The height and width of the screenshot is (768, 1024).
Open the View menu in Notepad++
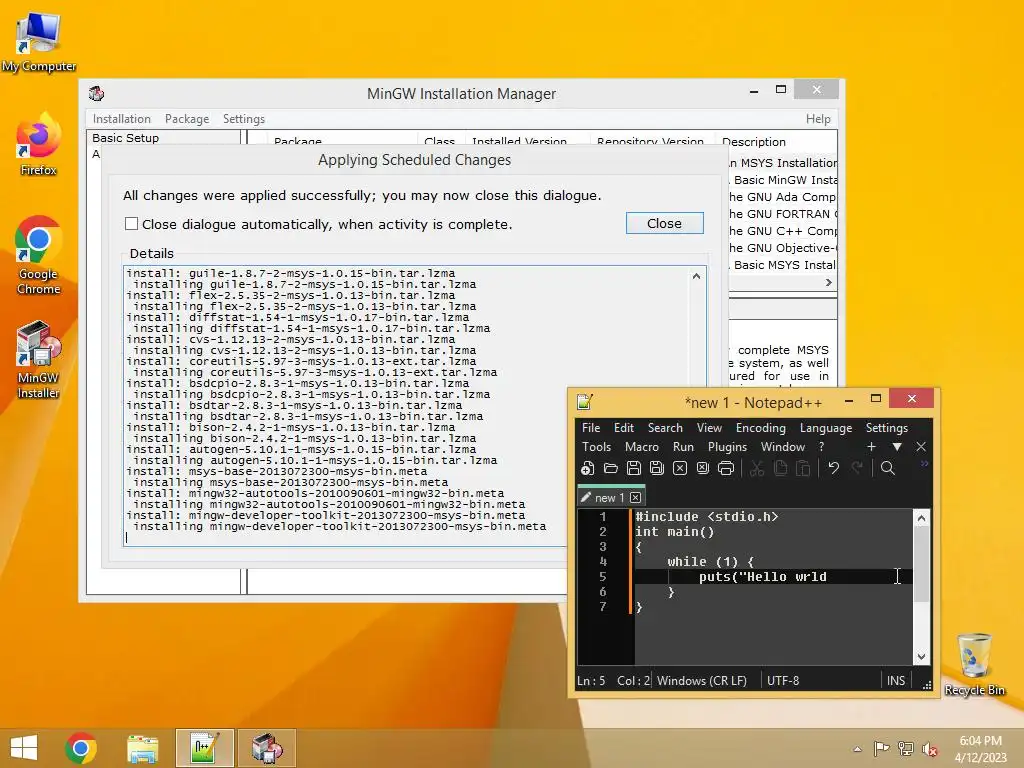pyautogui.click(x=709, y=428)
